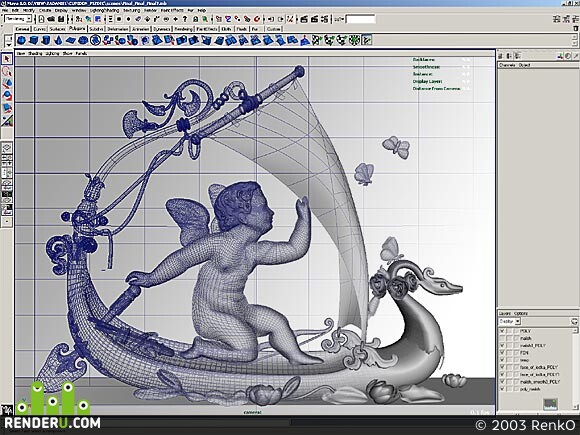
Task: Select the polygon sphere shelf icon
Action: tap(21, 40)
